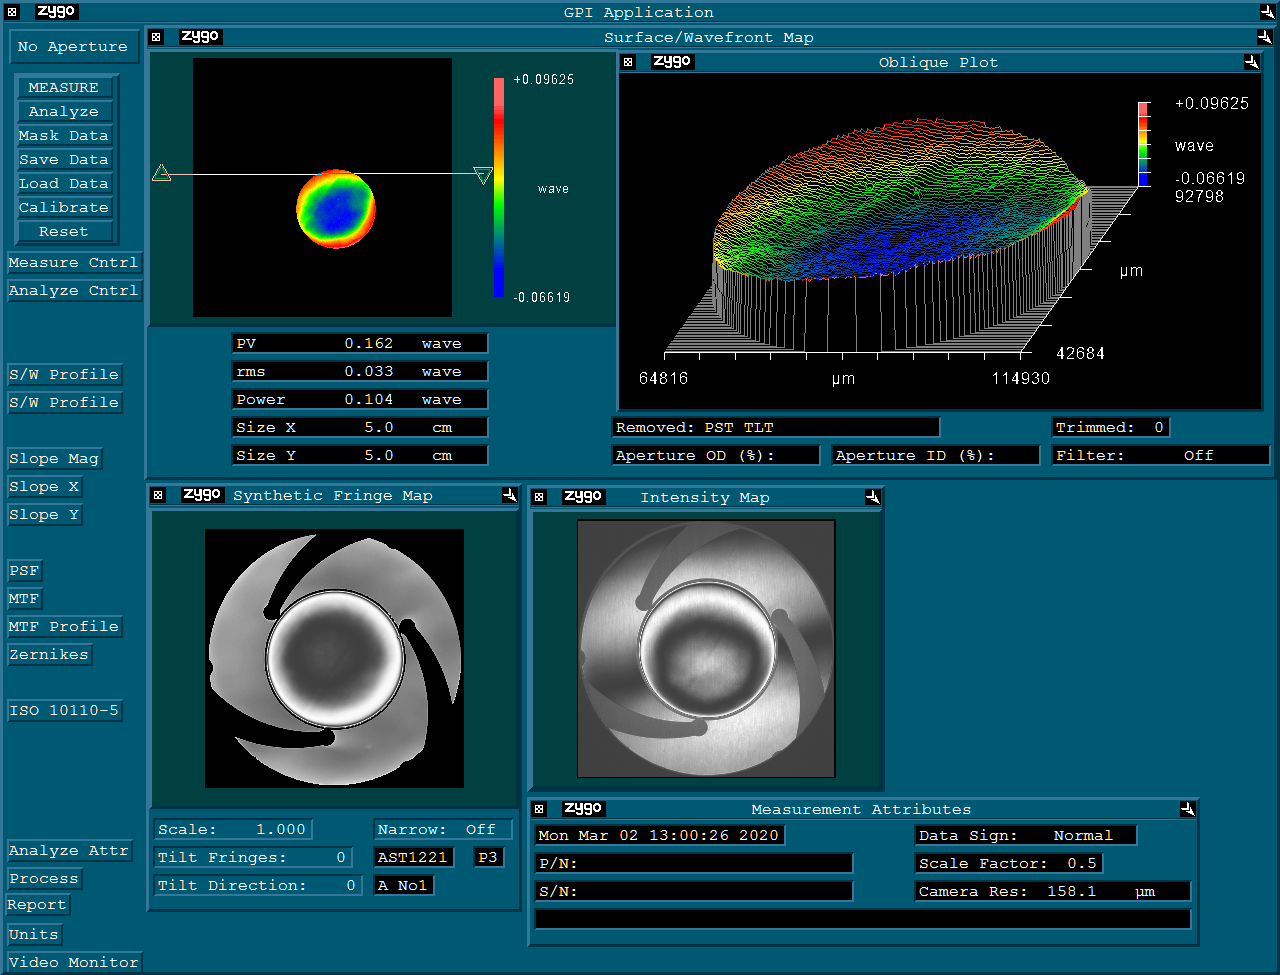Select the right inverted triangle slice marker
This screenshot has width=1280, height=975.
483,176
